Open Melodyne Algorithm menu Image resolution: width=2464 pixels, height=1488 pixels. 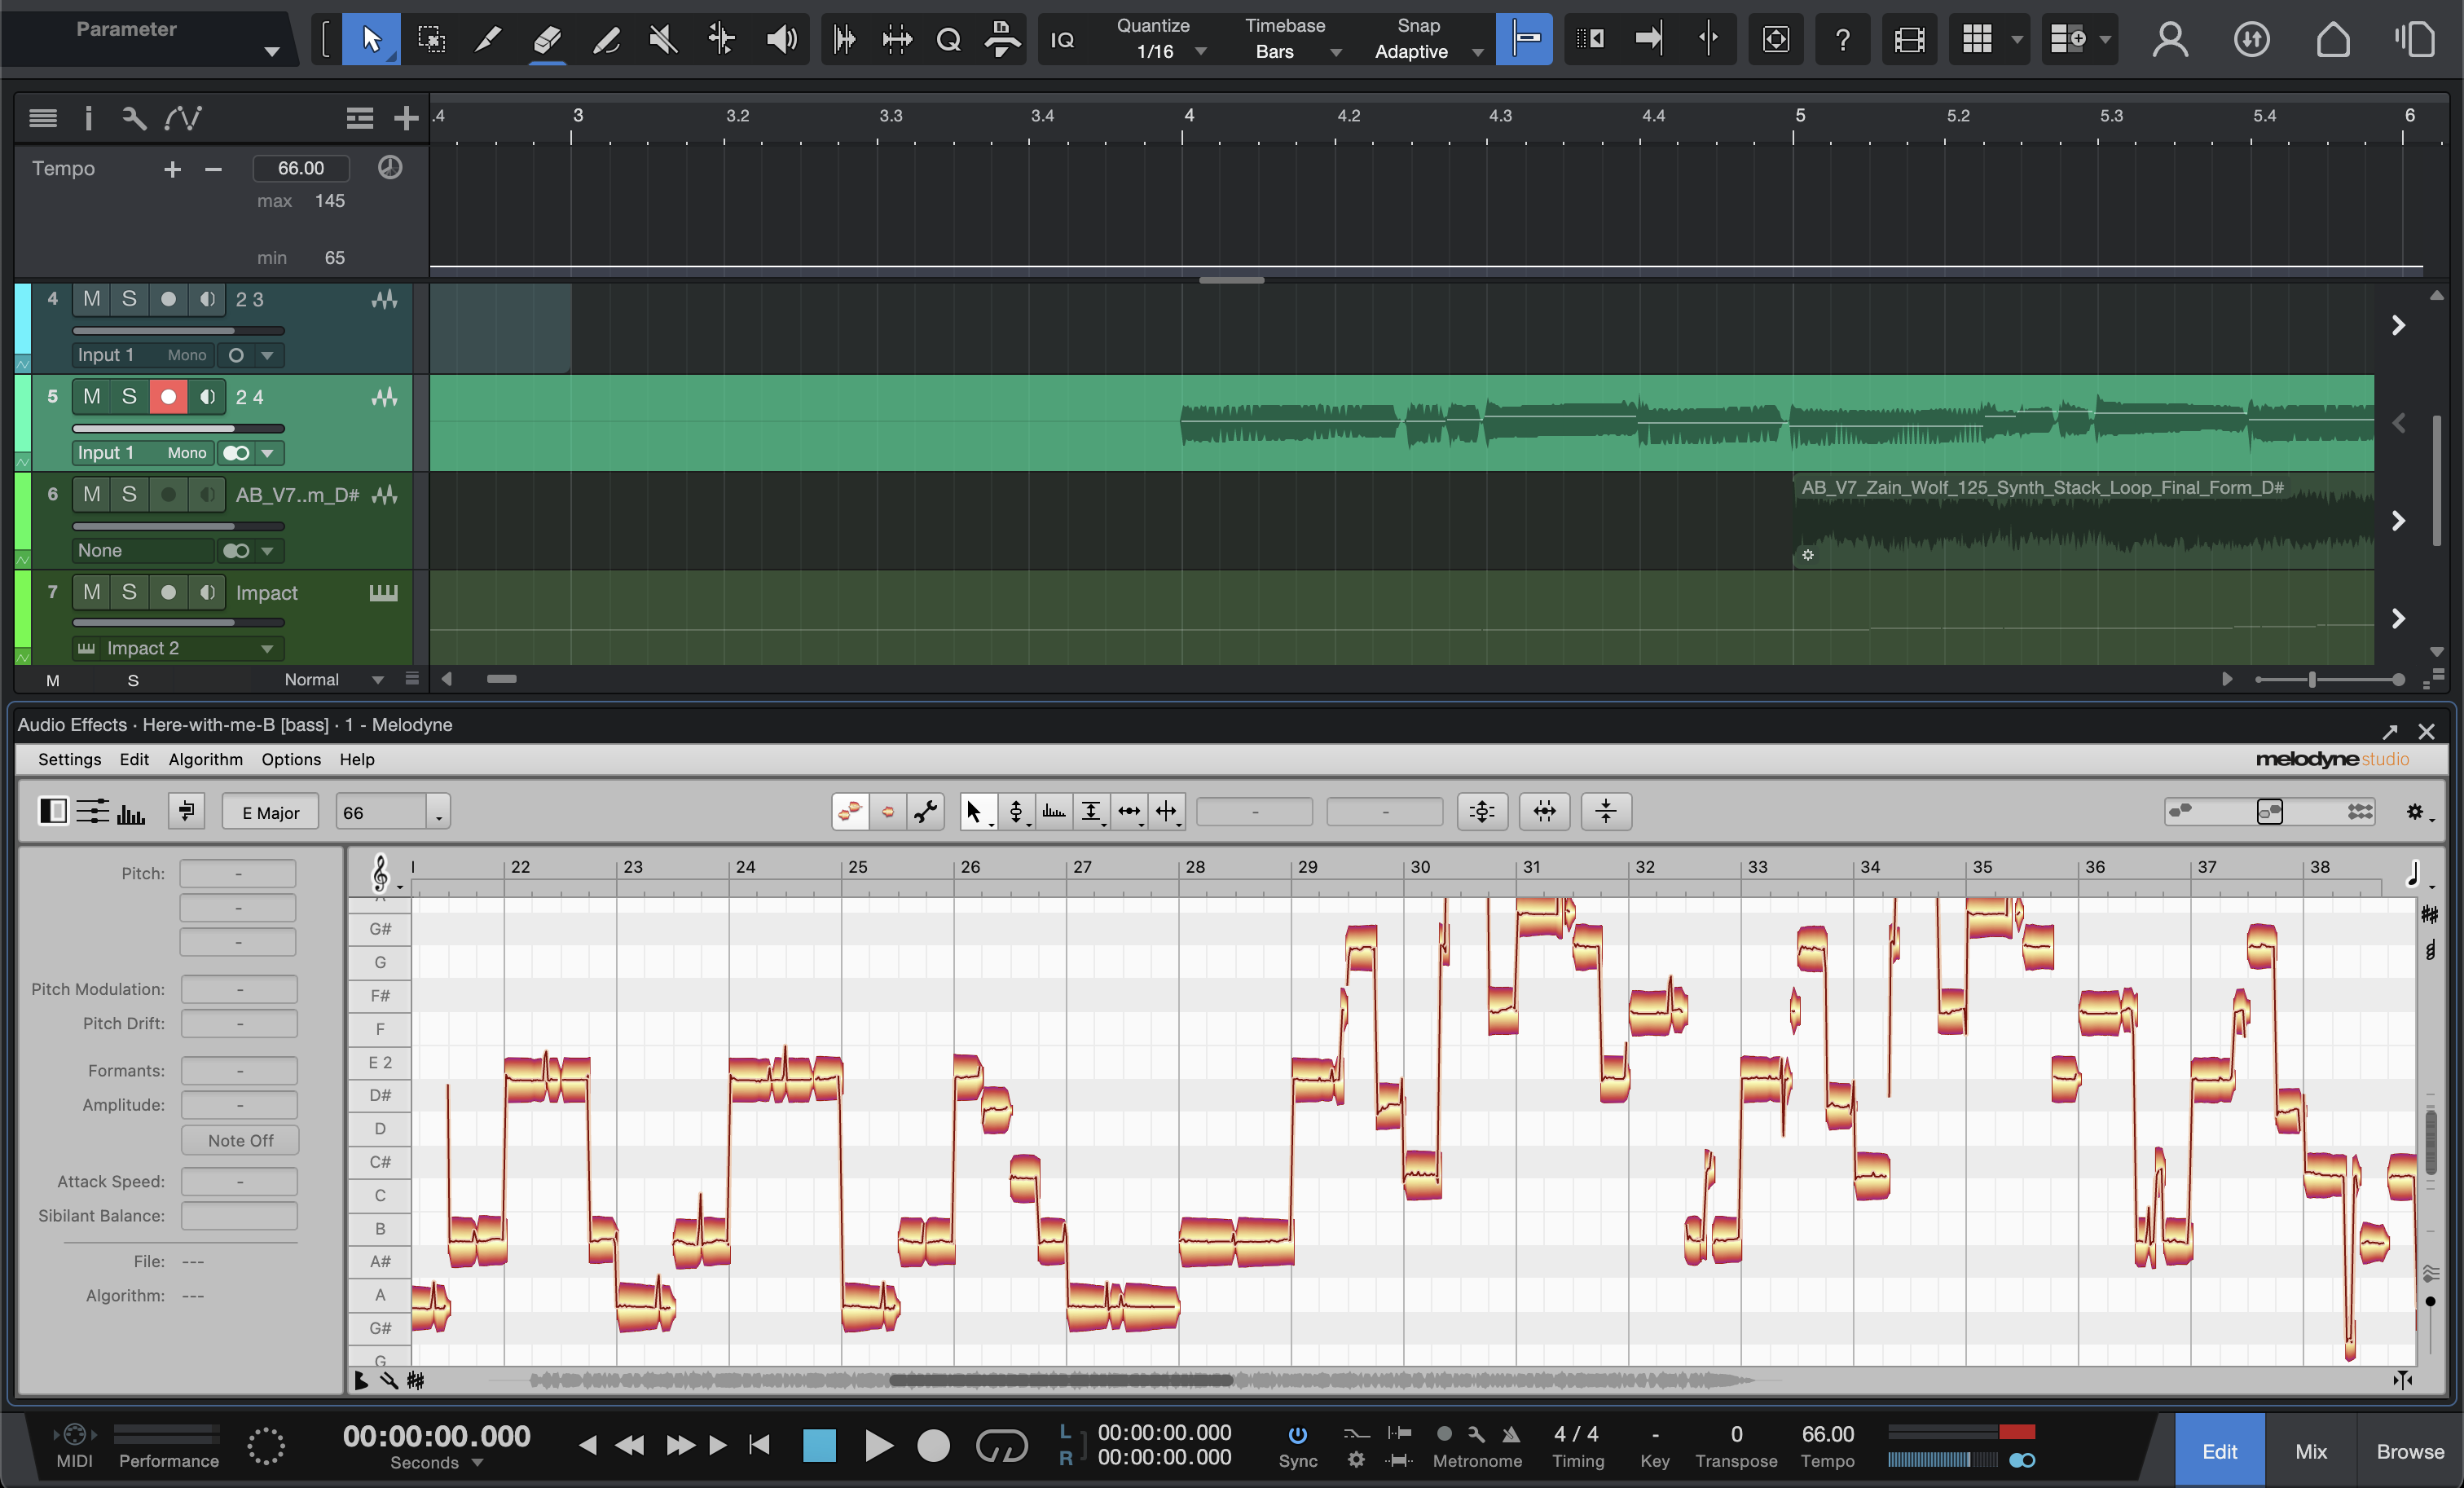[205, 759]
